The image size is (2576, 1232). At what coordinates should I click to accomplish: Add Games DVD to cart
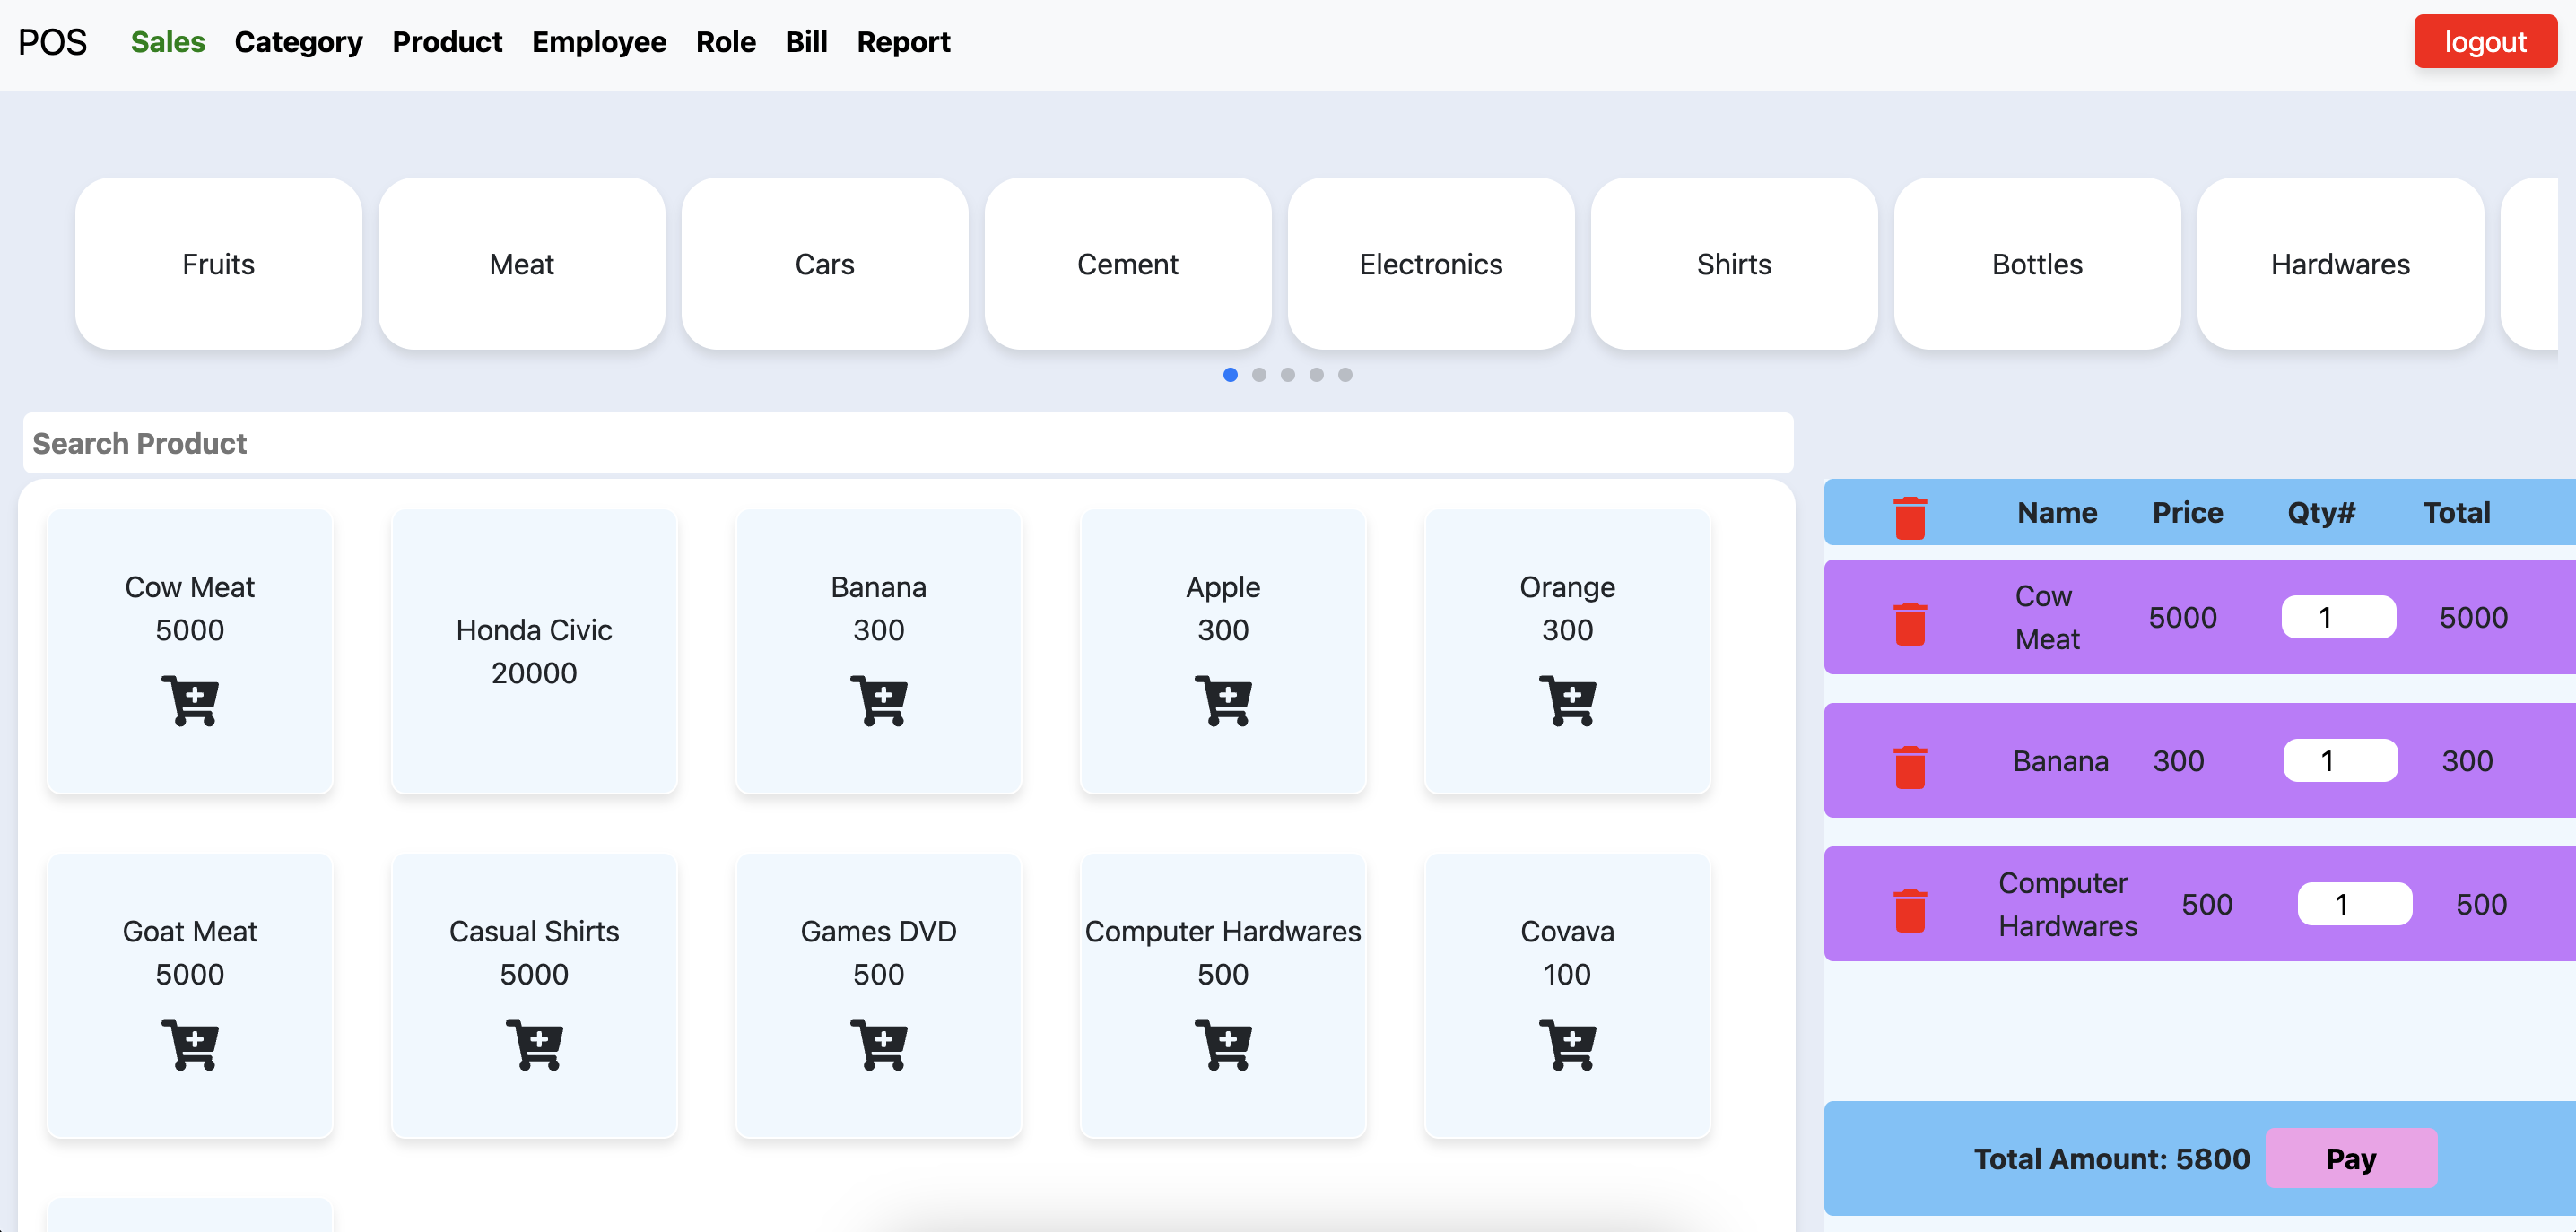(878, 1044)
